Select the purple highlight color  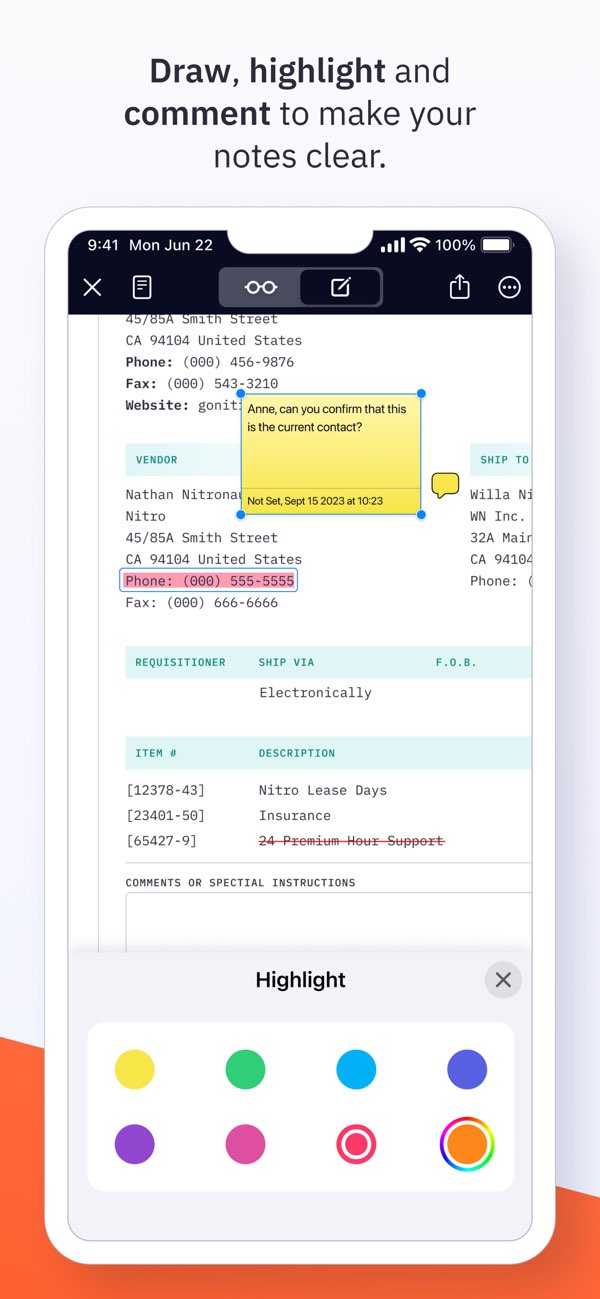135,1144
